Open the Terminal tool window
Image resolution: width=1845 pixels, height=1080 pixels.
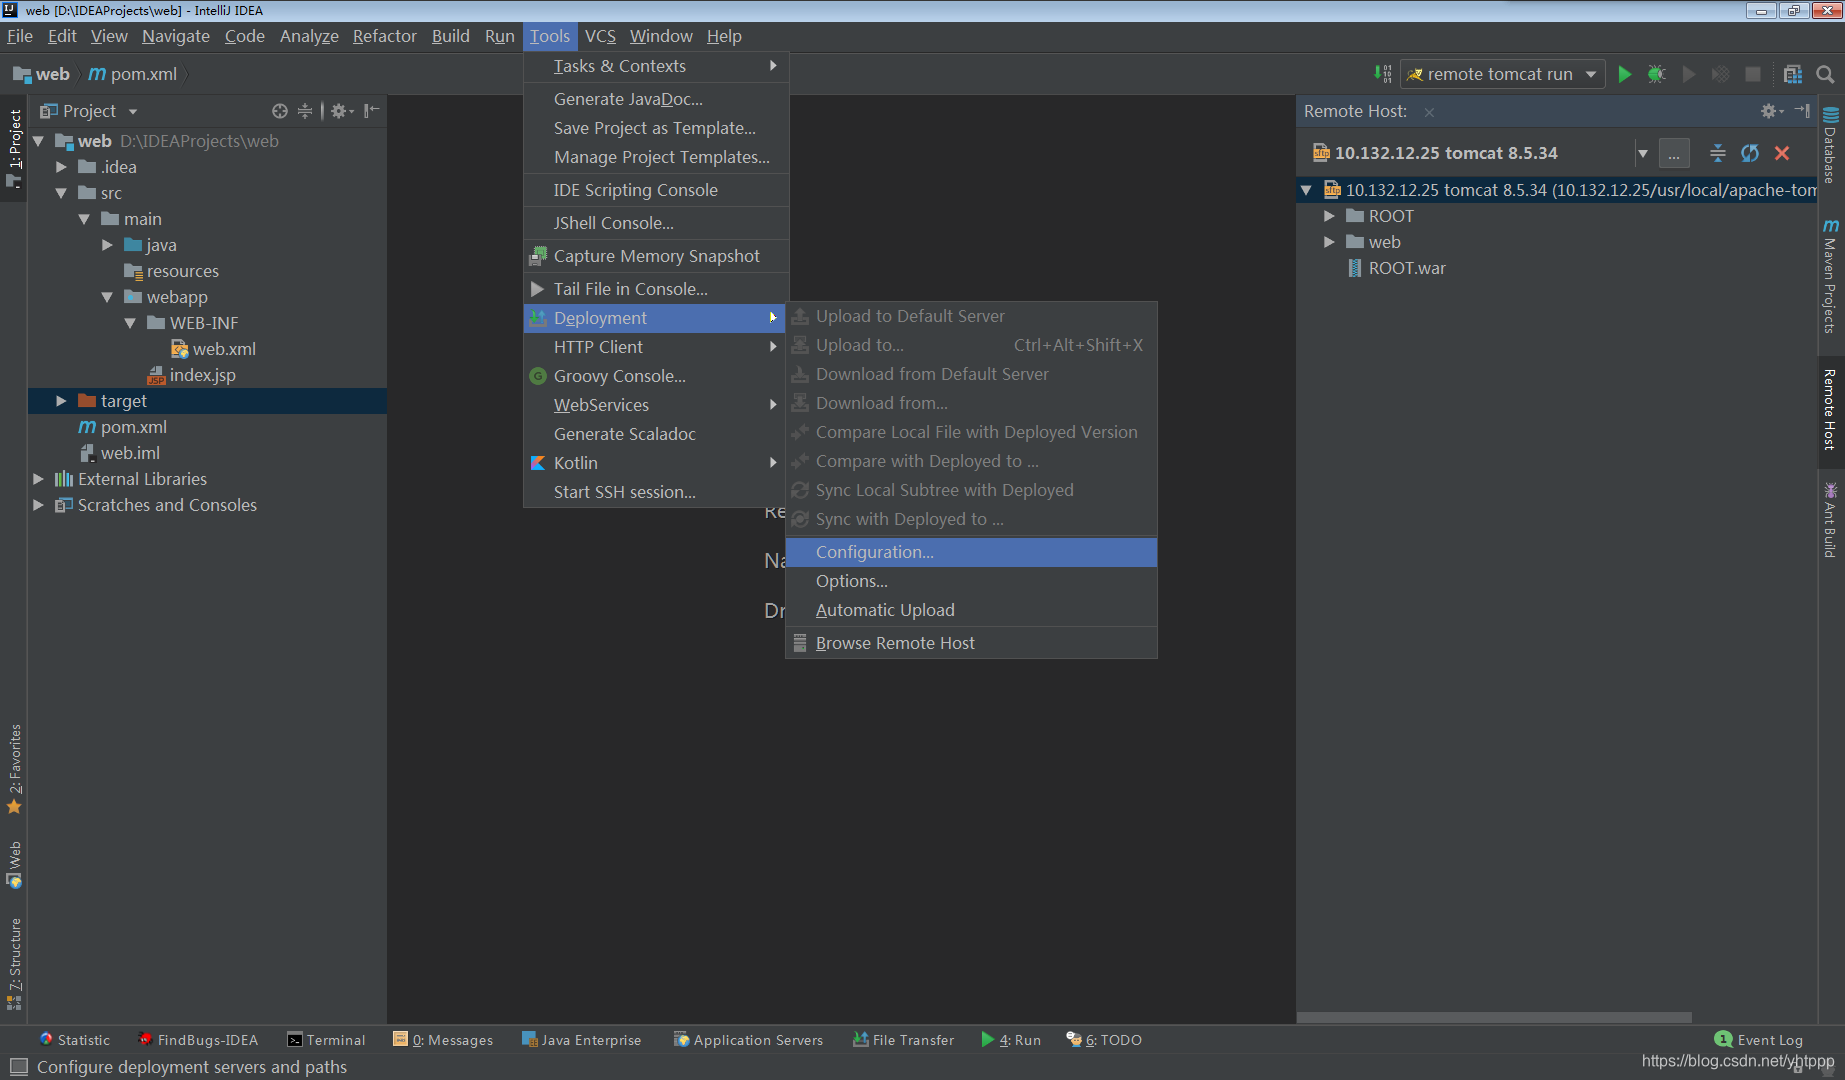click(x=326, y=1040)
